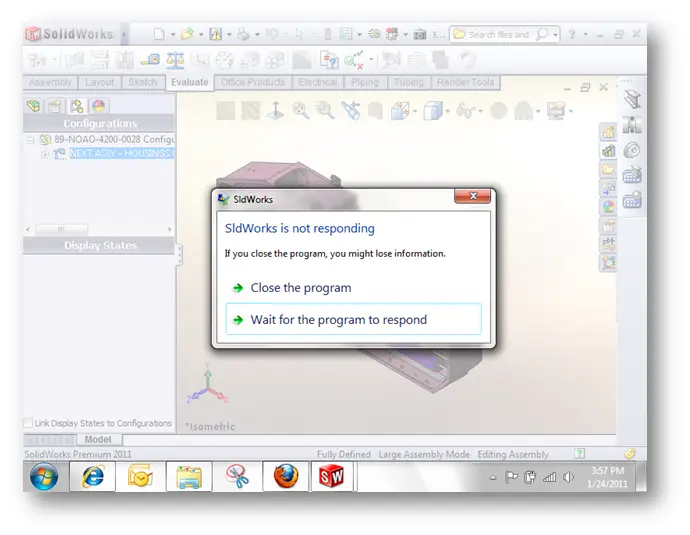Switch to PropertyManager tab icon
This screenshot has height=535, width=690.
pos(55,106)
